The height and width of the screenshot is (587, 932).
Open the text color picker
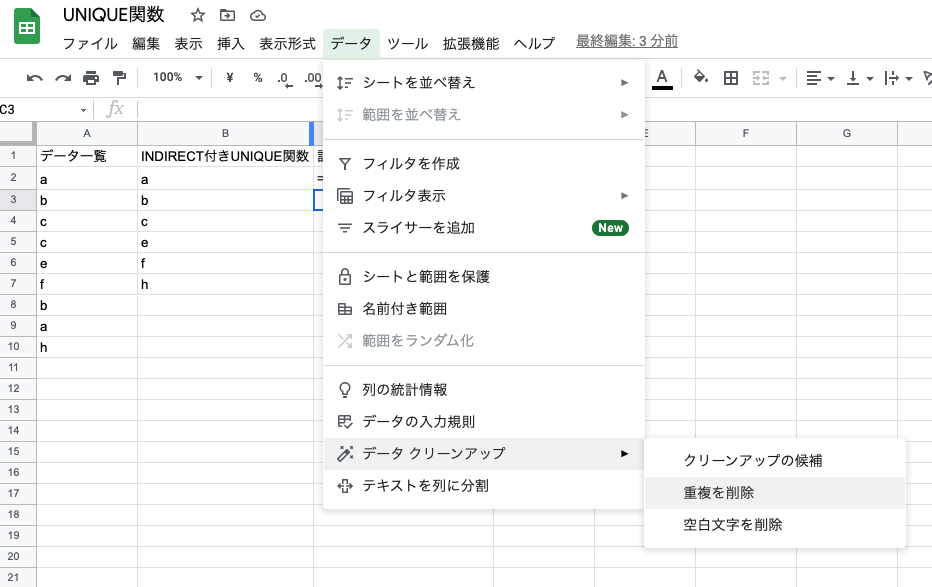pos(662,78)
